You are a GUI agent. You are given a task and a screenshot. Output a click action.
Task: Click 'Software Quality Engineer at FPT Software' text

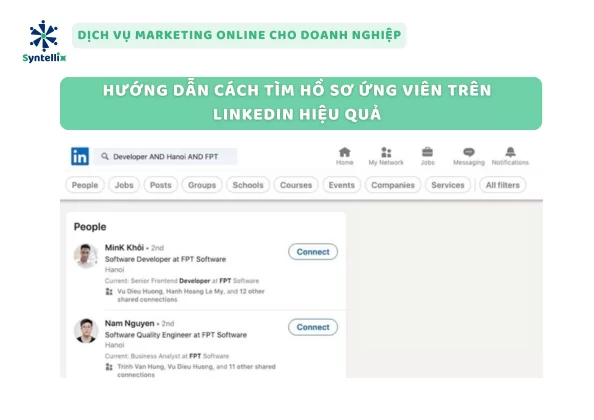(176, 335)
